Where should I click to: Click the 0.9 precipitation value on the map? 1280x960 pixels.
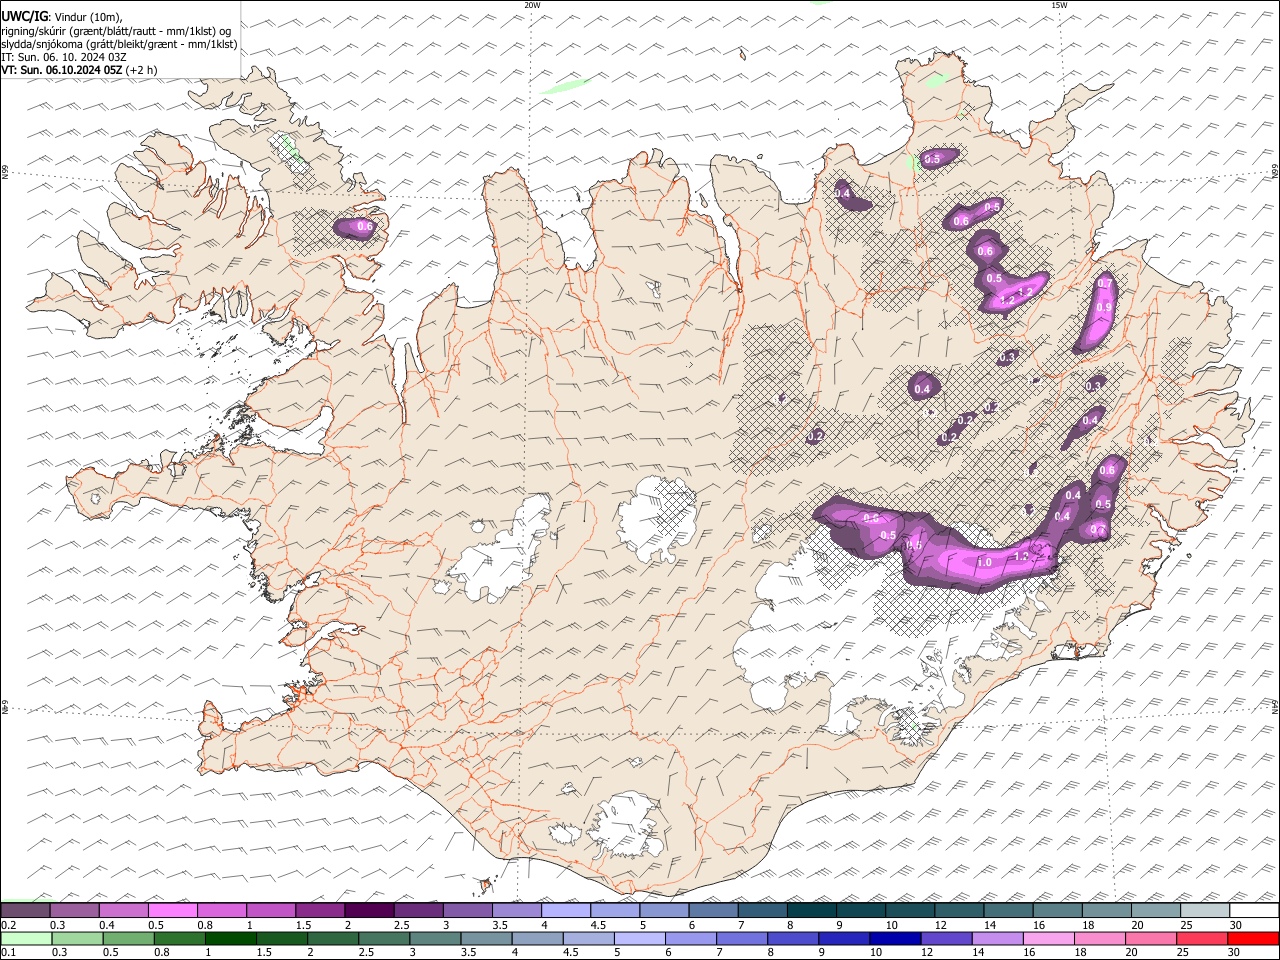(x=1104, y=308)
